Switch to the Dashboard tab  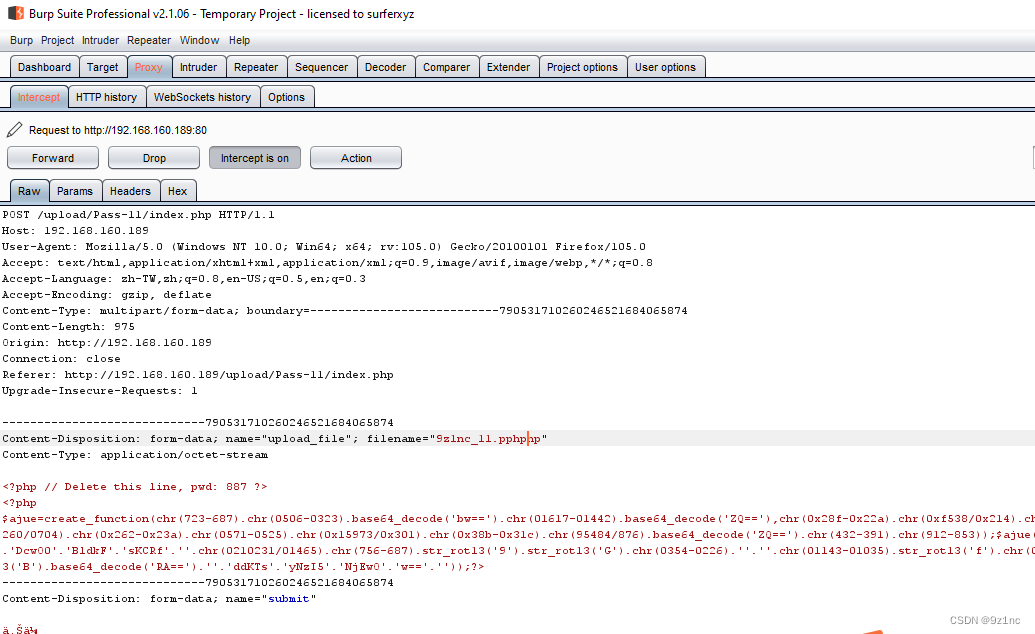[44, 67]
